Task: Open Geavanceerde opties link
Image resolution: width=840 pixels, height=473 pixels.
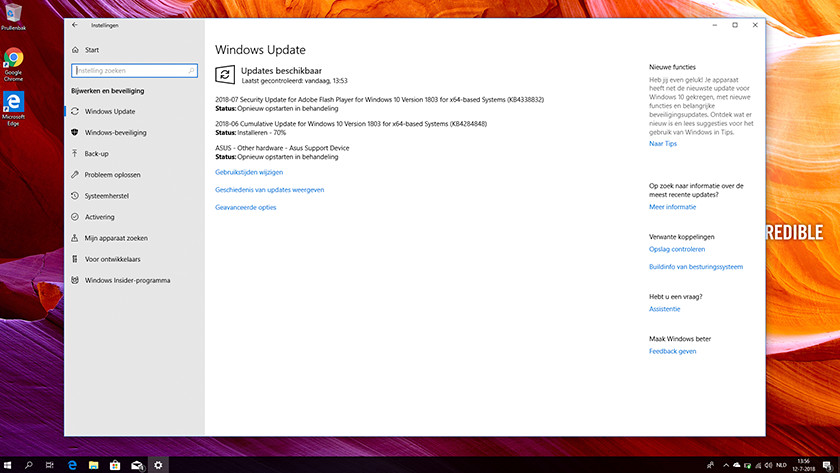Action: [245, 207]
